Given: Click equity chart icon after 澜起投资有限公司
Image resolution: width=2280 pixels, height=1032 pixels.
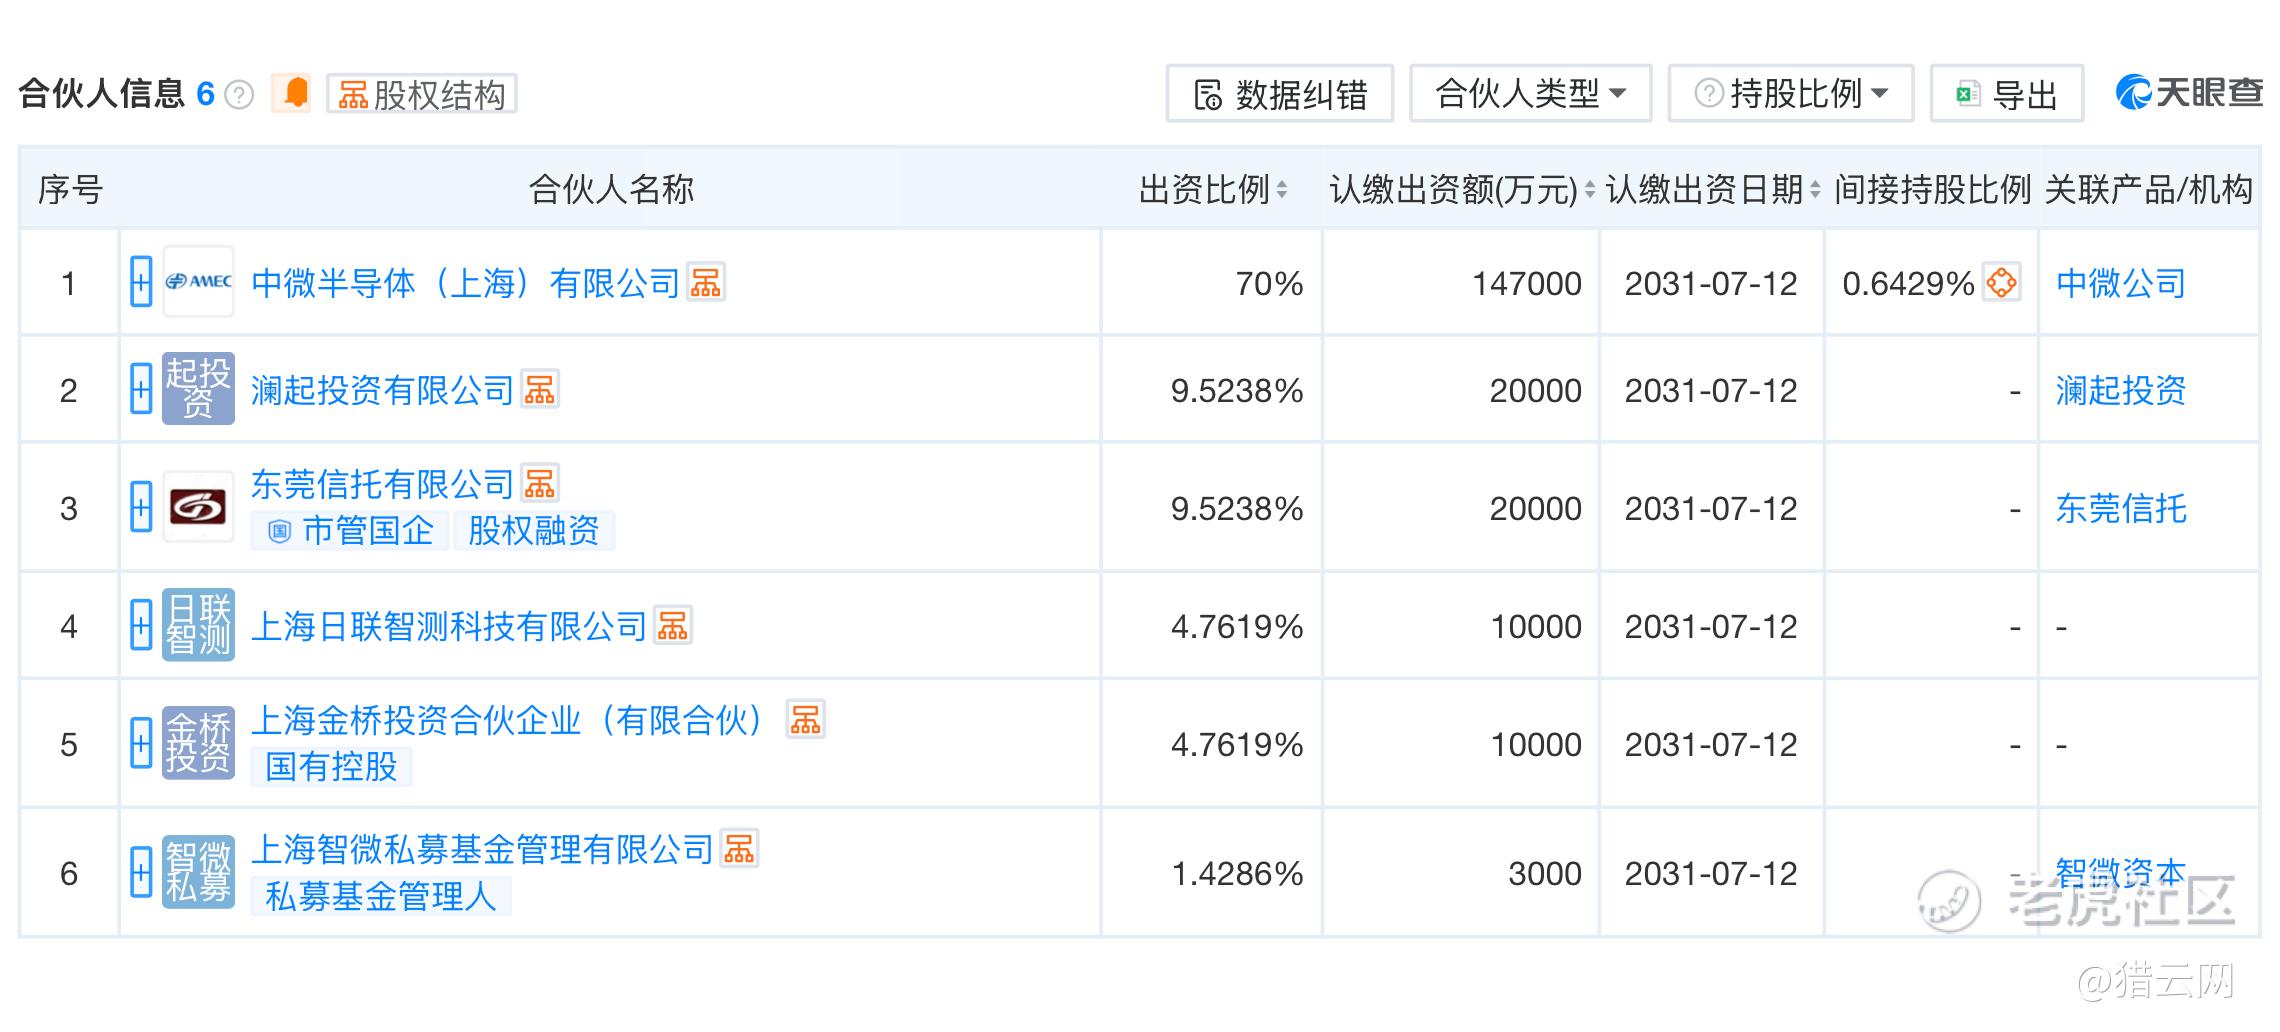Looking at the screenshot, I should 540,389.
